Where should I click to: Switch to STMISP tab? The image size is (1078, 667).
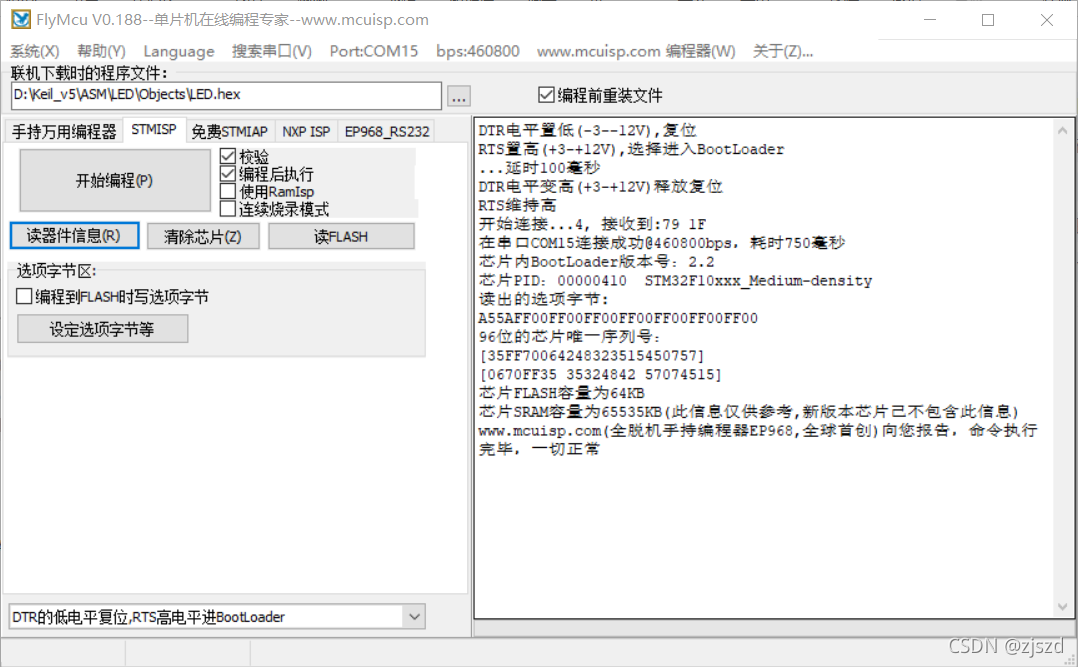pos(154,129)
